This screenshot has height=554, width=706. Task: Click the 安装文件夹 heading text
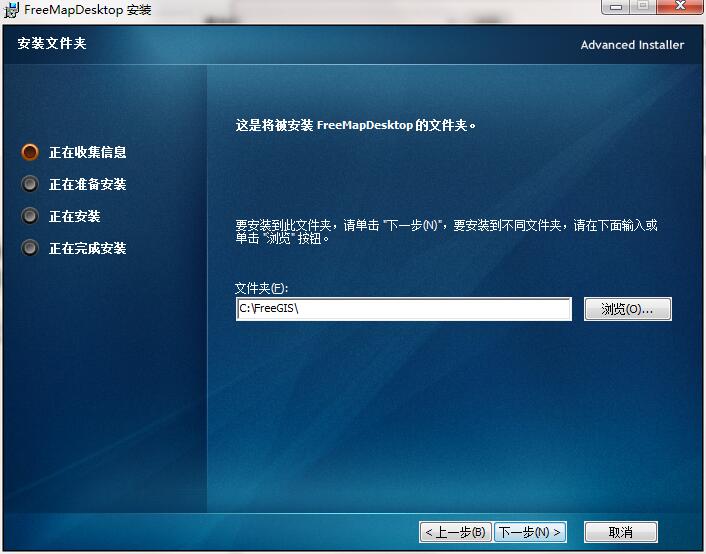(x=52, y=43)
